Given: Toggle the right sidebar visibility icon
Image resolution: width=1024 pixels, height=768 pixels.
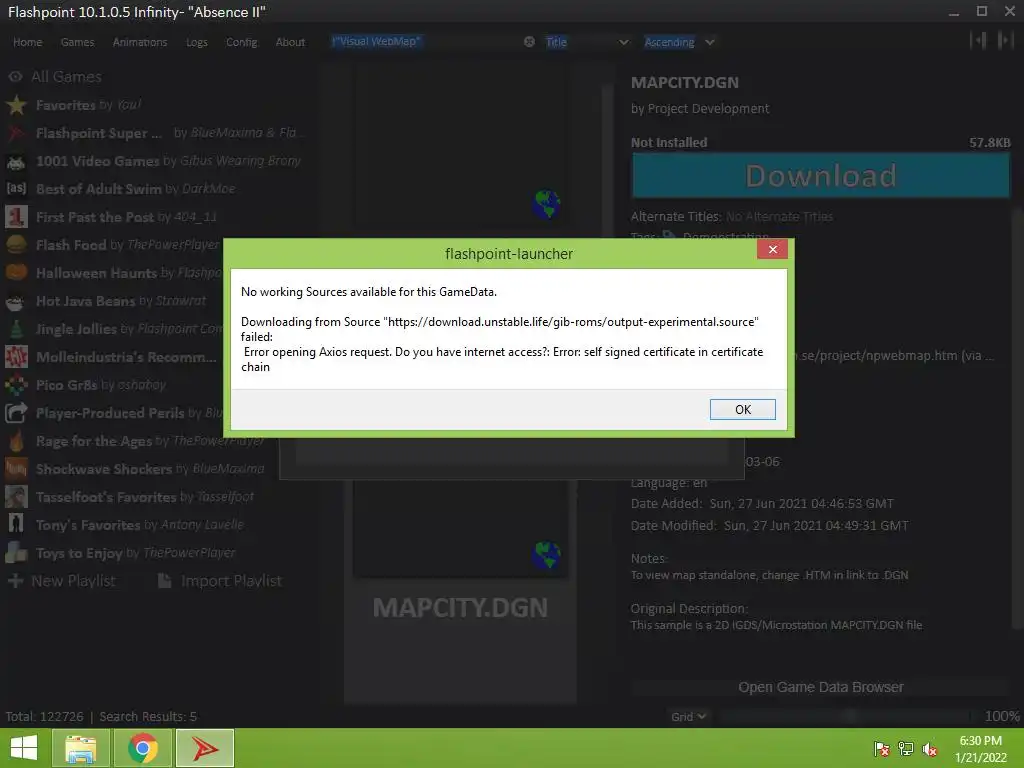Looking at the screenshot, I should (1004, 40).
